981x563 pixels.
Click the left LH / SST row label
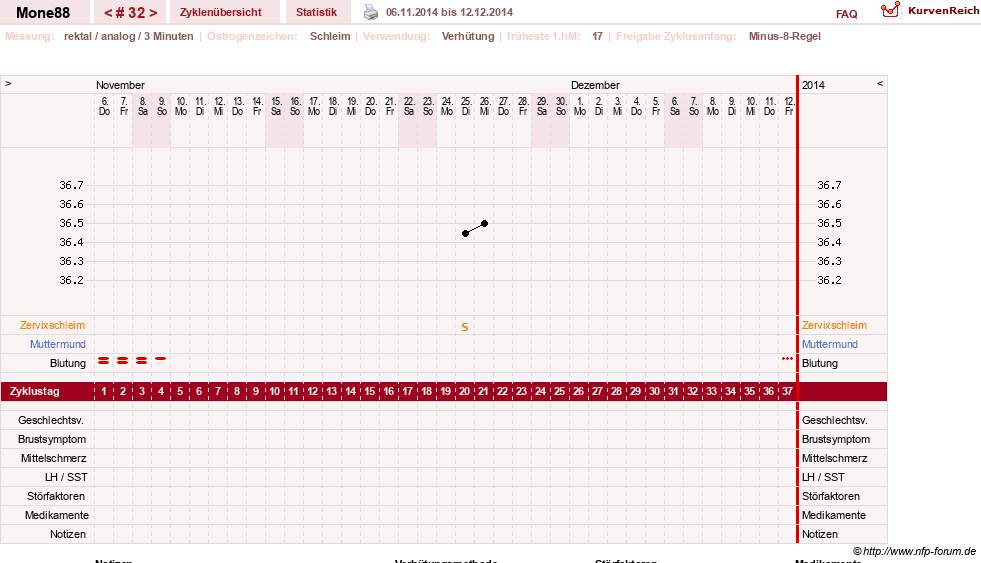point(66,477)
